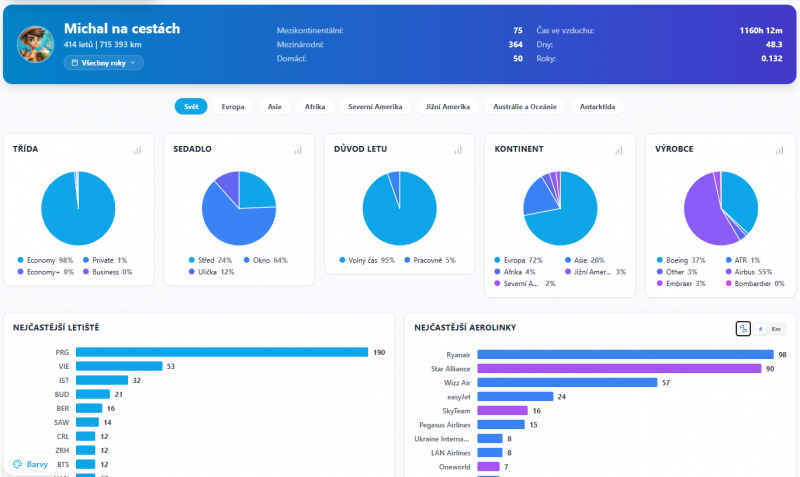The width and height of the screenshot is (800, 477).
Task: Select the Jižní Amerika tab
Action: 447,106
